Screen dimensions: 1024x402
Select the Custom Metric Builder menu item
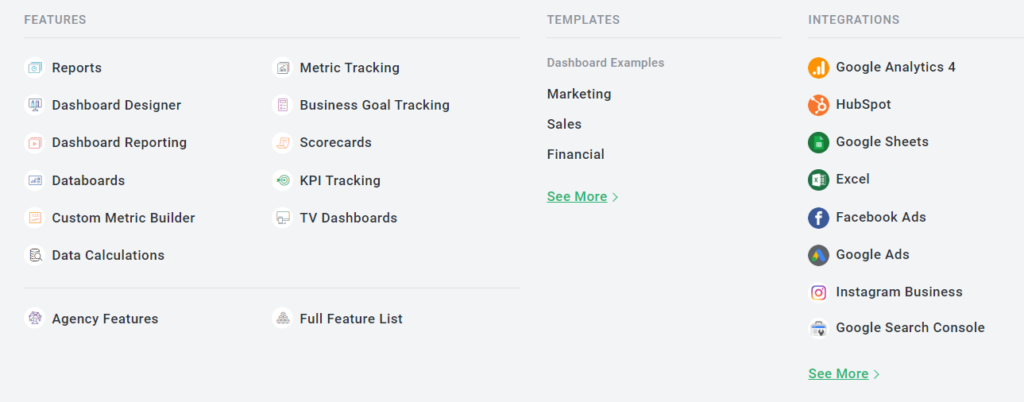click(110, 218)
